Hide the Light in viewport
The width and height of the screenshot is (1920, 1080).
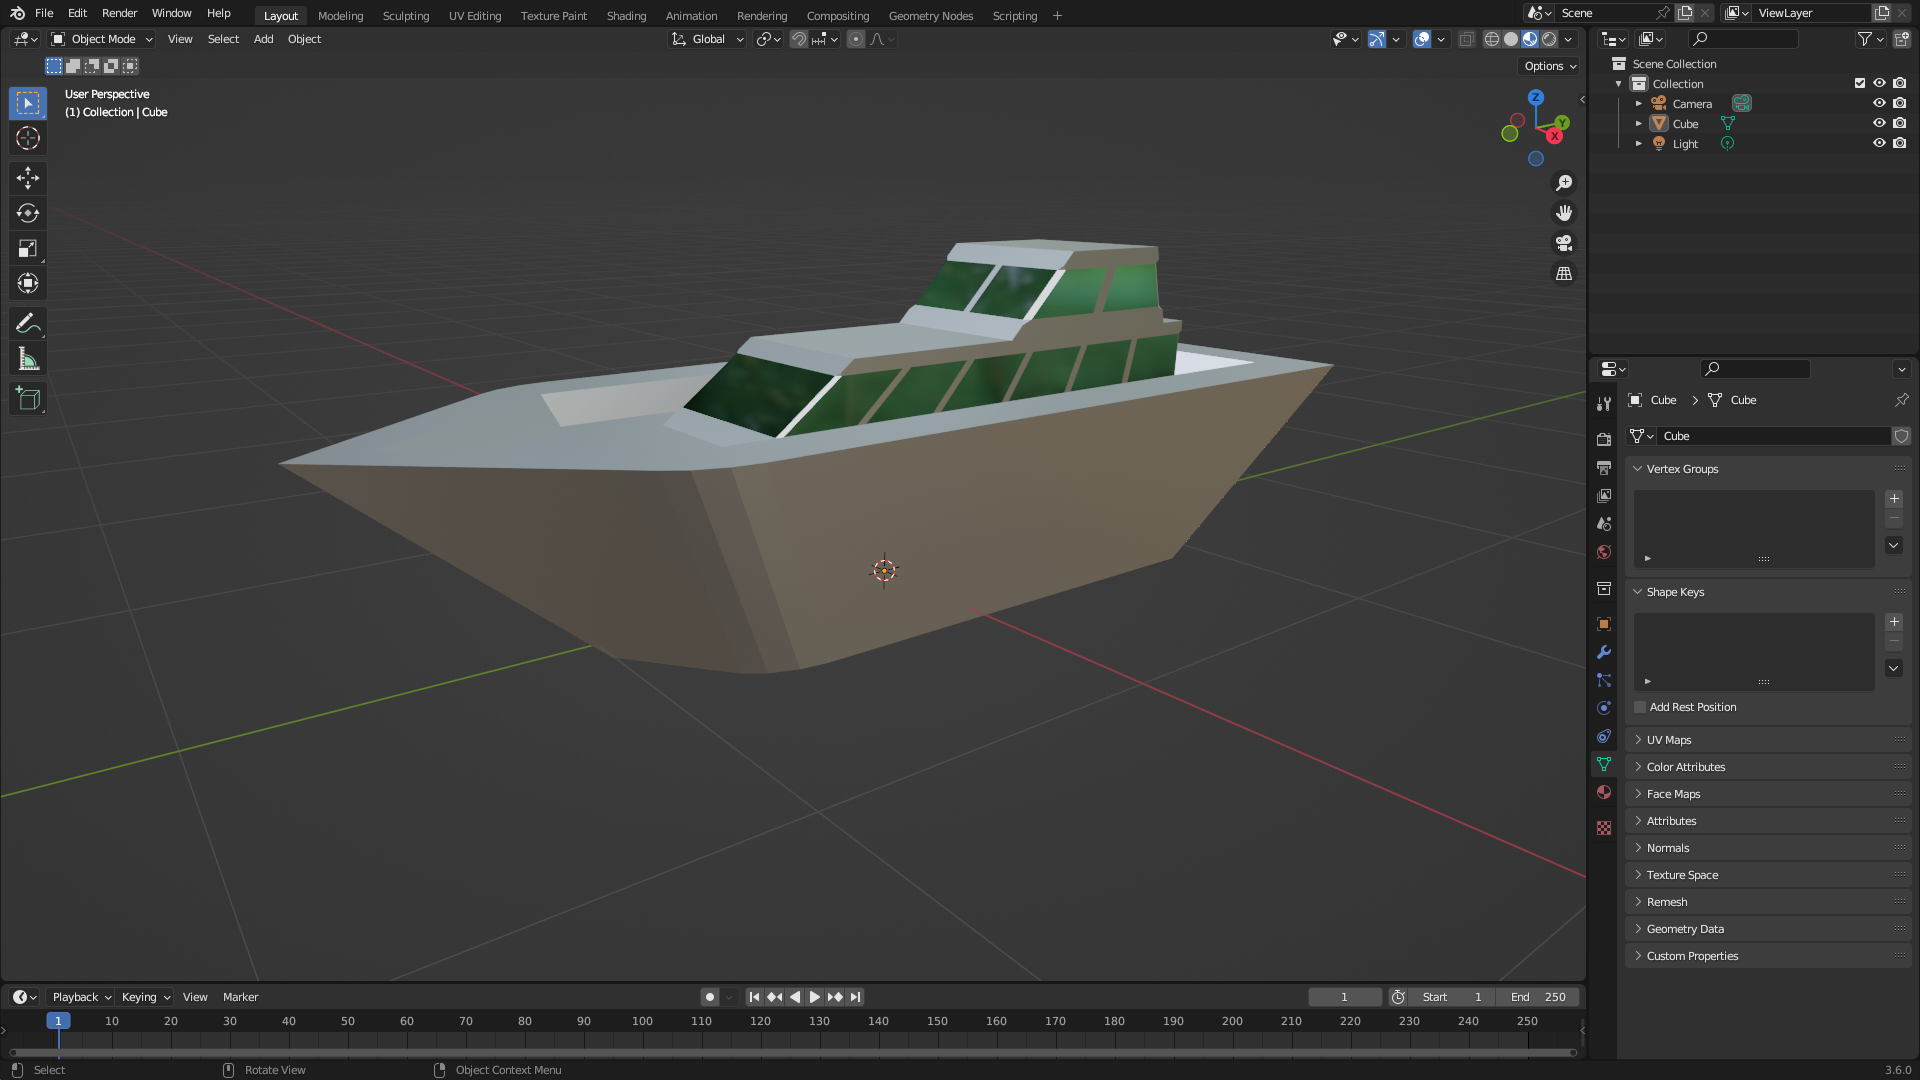pos(1879,144)
